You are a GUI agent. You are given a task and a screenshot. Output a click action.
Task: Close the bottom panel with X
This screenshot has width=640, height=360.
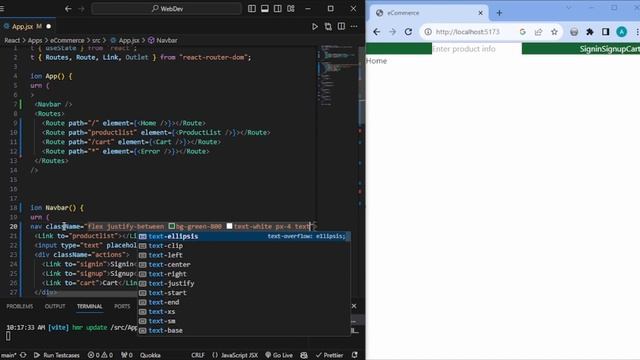354,306
